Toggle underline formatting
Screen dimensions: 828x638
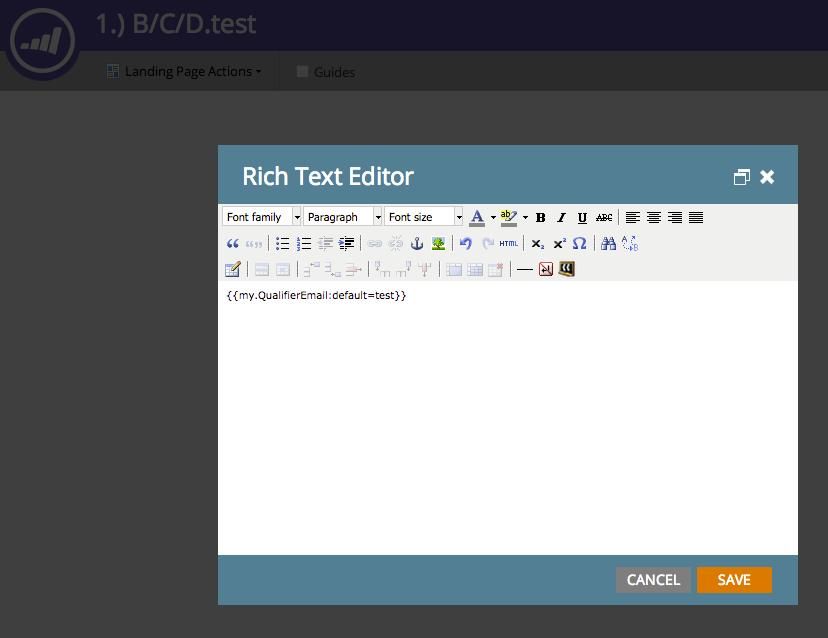(x=582, y=217)
